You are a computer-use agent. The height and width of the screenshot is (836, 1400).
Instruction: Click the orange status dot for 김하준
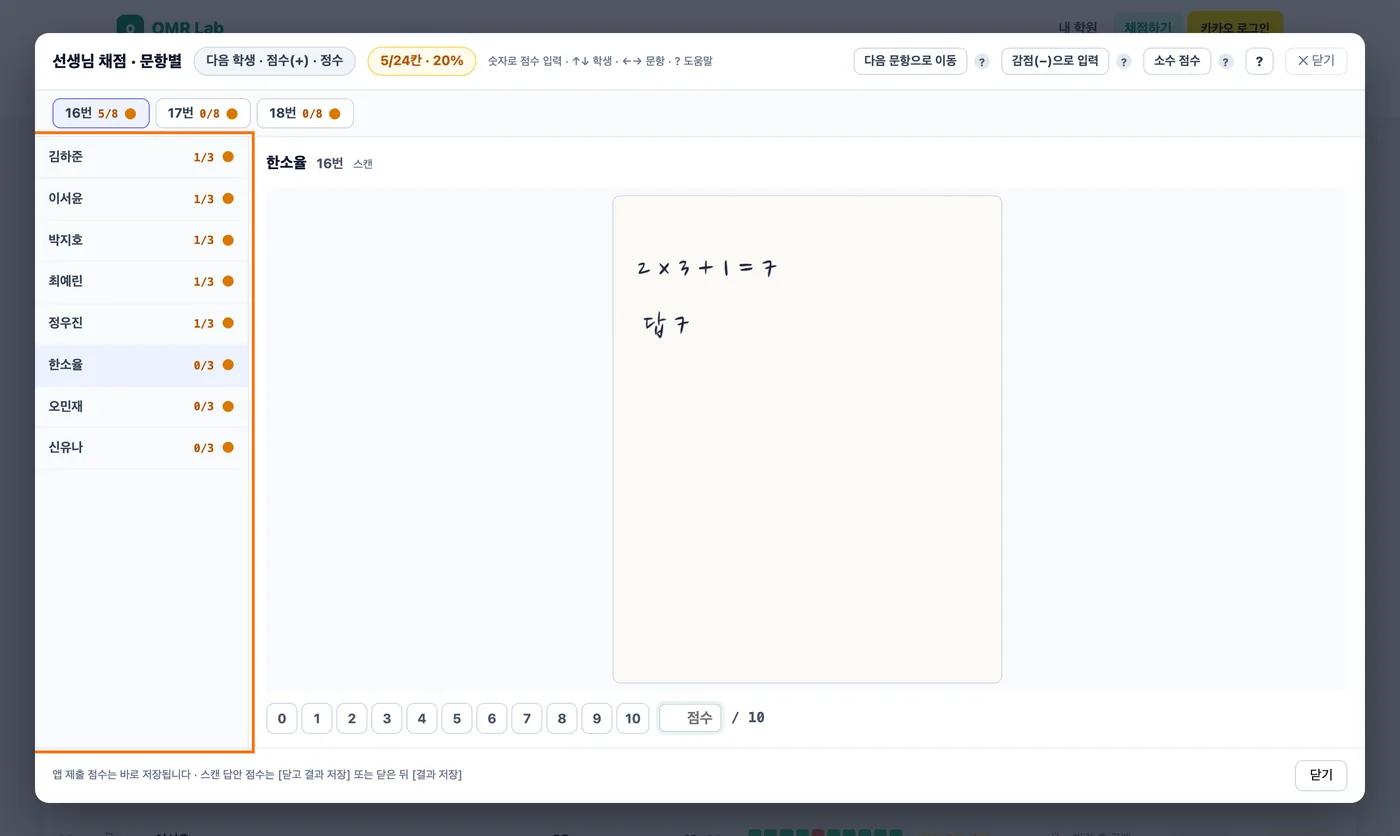(x=228, y=157)
